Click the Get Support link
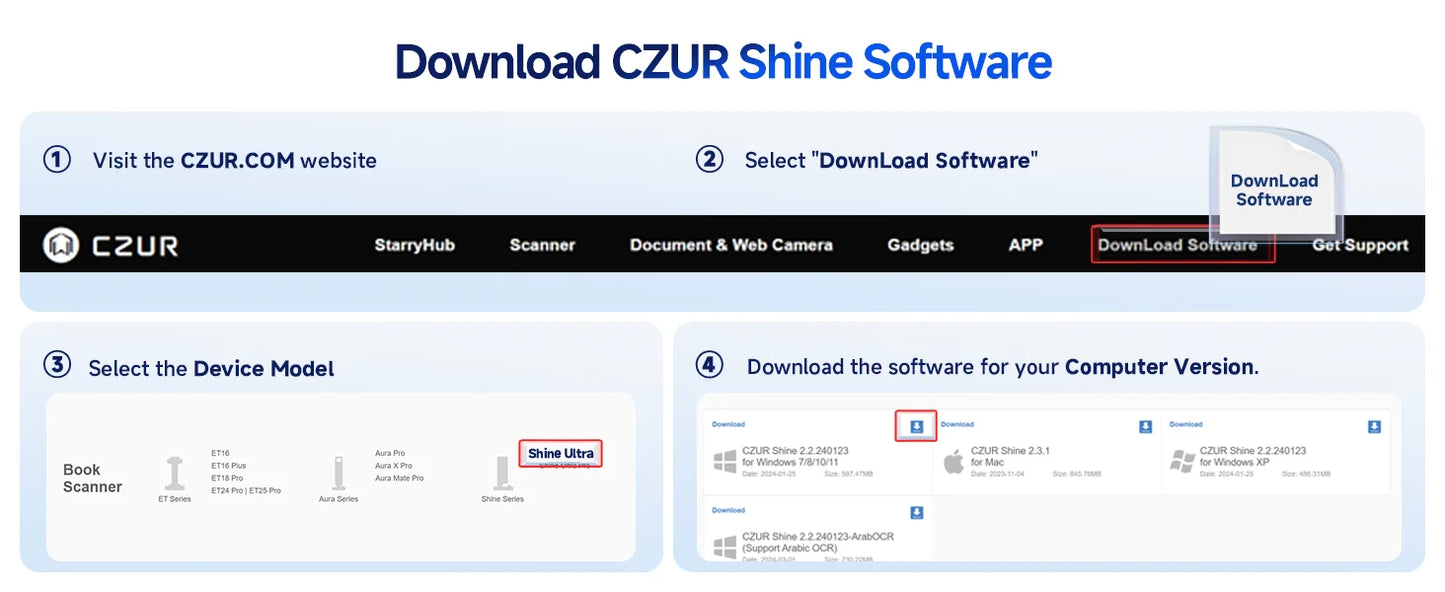Screen dimensions: 1445x592 [x=1360, y=244]
